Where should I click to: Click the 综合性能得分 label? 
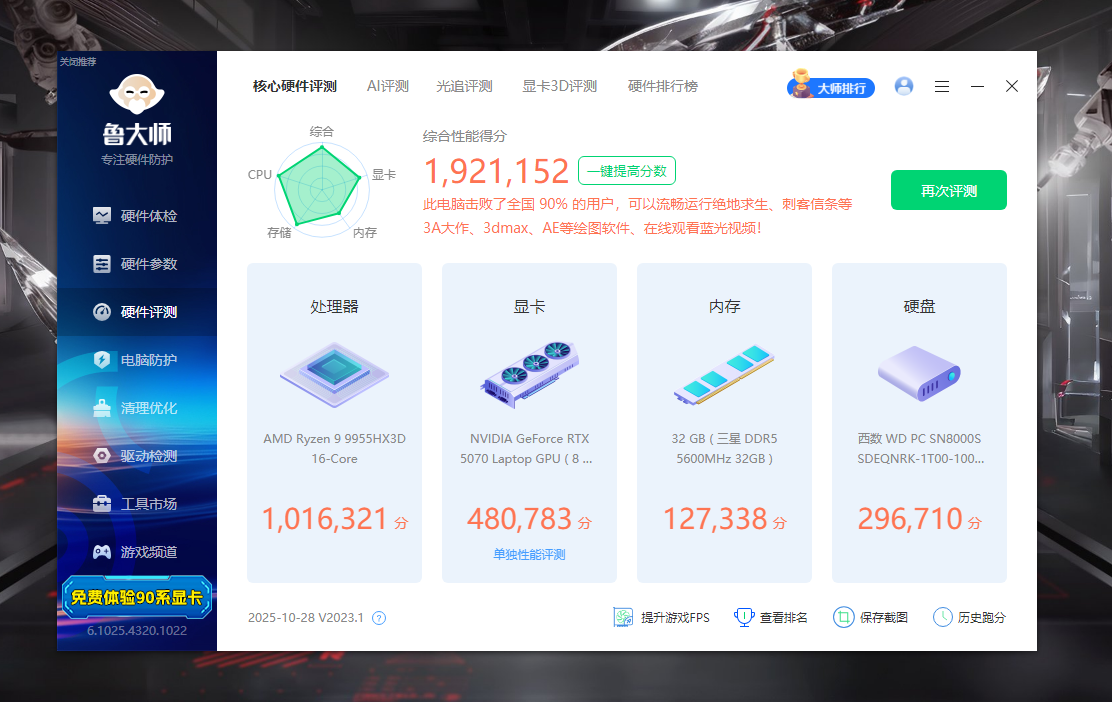tap(465, 136)
